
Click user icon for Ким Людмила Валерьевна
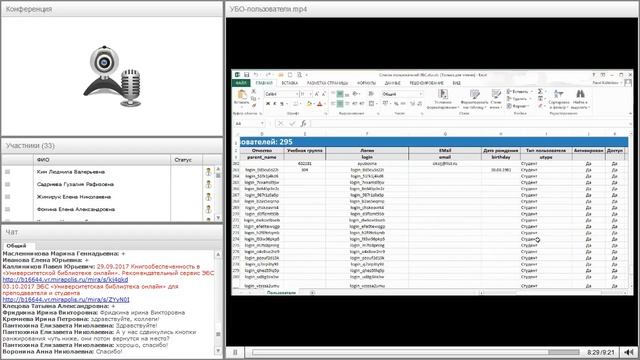(208, 172)
